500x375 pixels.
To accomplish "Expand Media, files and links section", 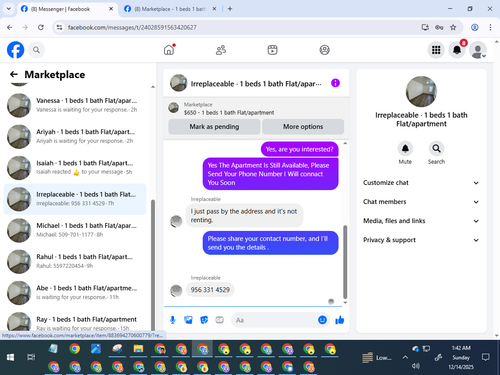I will click(x=421, y=221).
